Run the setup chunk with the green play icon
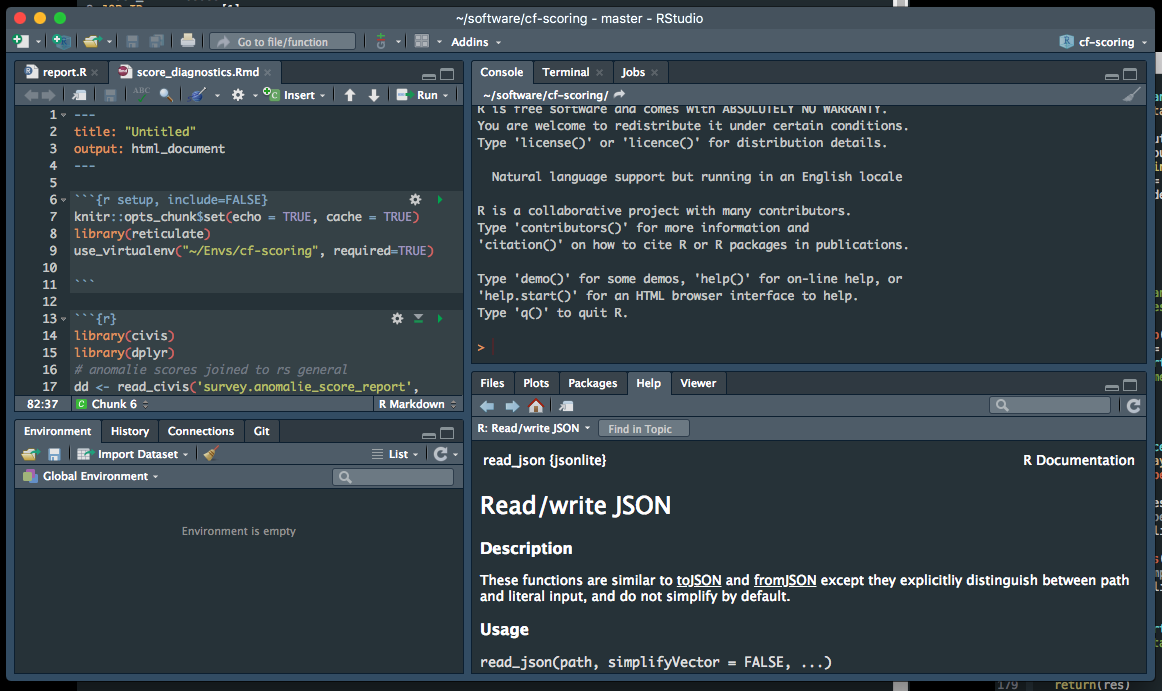 coord(438,199)
